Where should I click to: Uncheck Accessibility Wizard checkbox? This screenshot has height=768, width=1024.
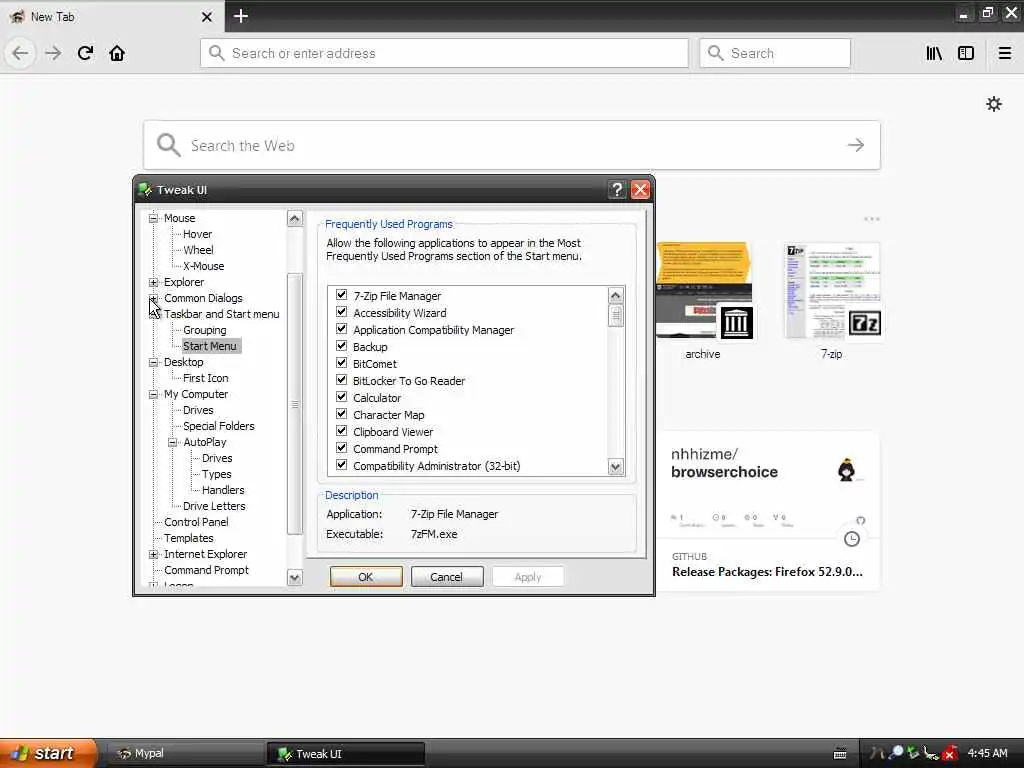(x=342, y=312)
